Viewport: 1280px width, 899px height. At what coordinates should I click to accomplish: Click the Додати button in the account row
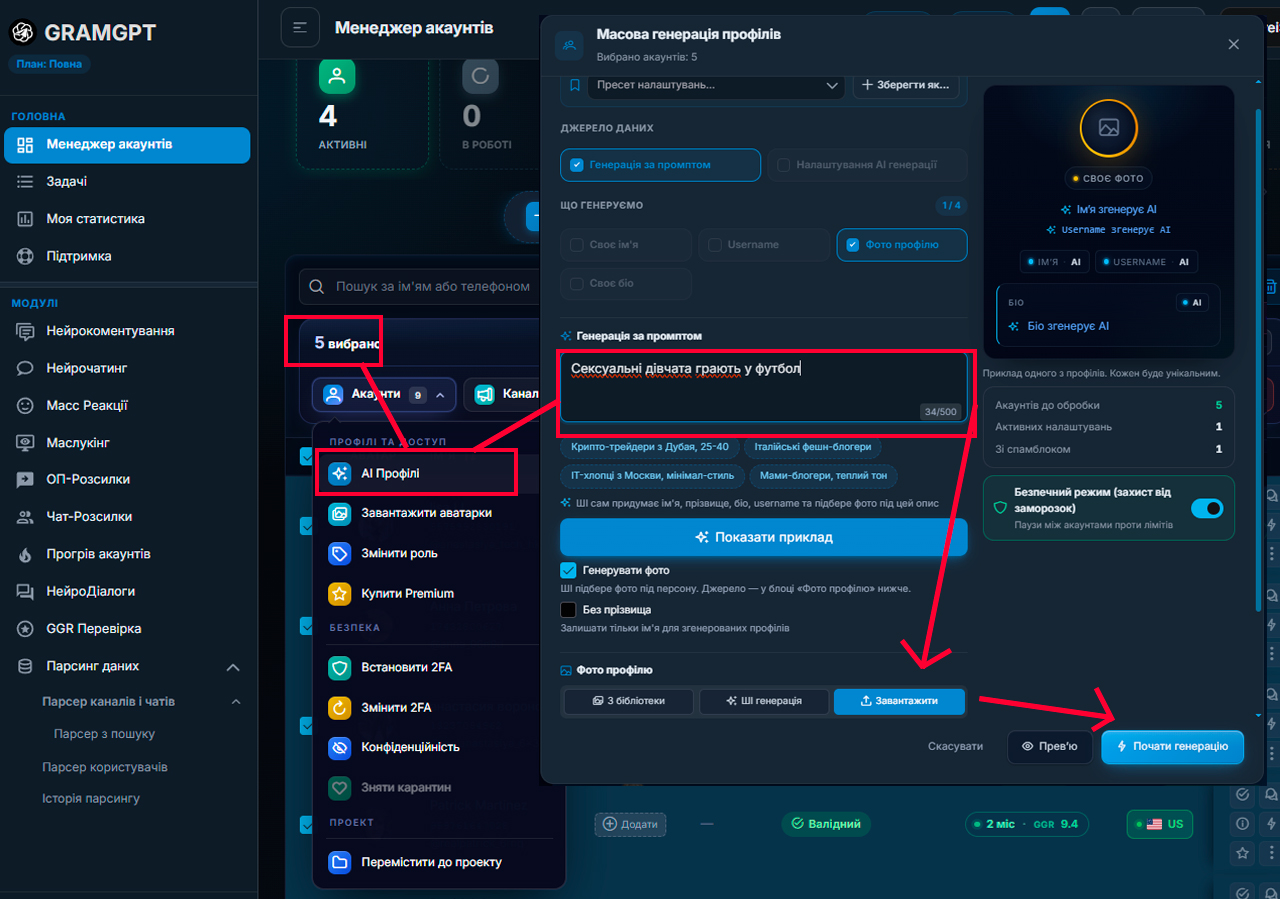631,824
